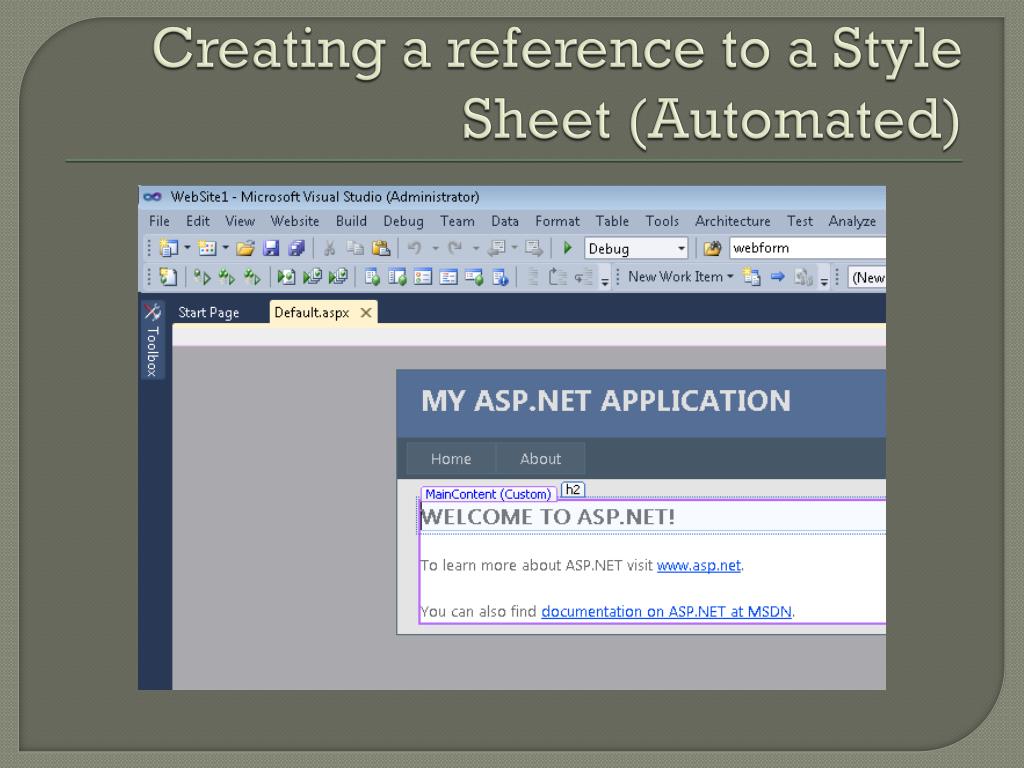The width and height of the screenshot is (1024, 768).
Task: Click the text 'To learn more about ASP.NET visit'
Action: click(x=536, y=566)
